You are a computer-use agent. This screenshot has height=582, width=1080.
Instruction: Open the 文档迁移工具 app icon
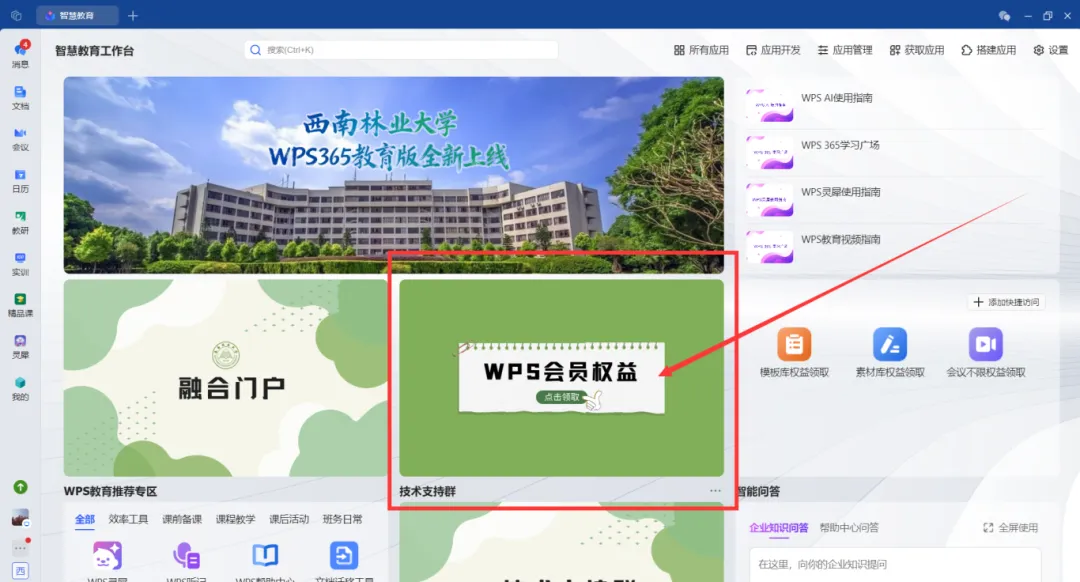[344, 555]
